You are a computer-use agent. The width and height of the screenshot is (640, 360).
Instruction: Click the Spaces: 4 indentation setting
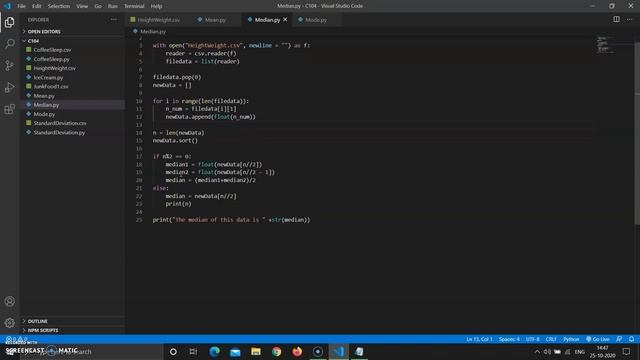509,339
